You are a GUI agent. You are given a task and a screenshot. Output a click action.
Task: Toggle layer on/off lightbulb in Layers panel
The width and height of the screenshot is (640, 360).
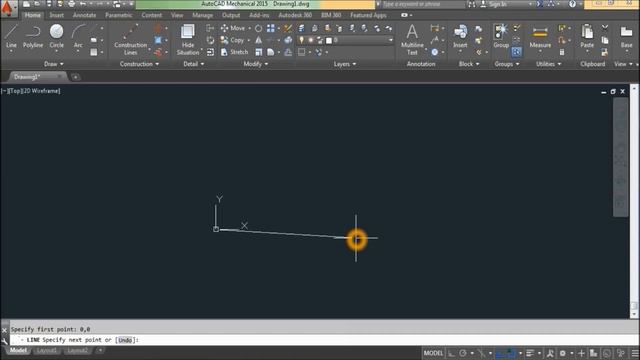302,40
